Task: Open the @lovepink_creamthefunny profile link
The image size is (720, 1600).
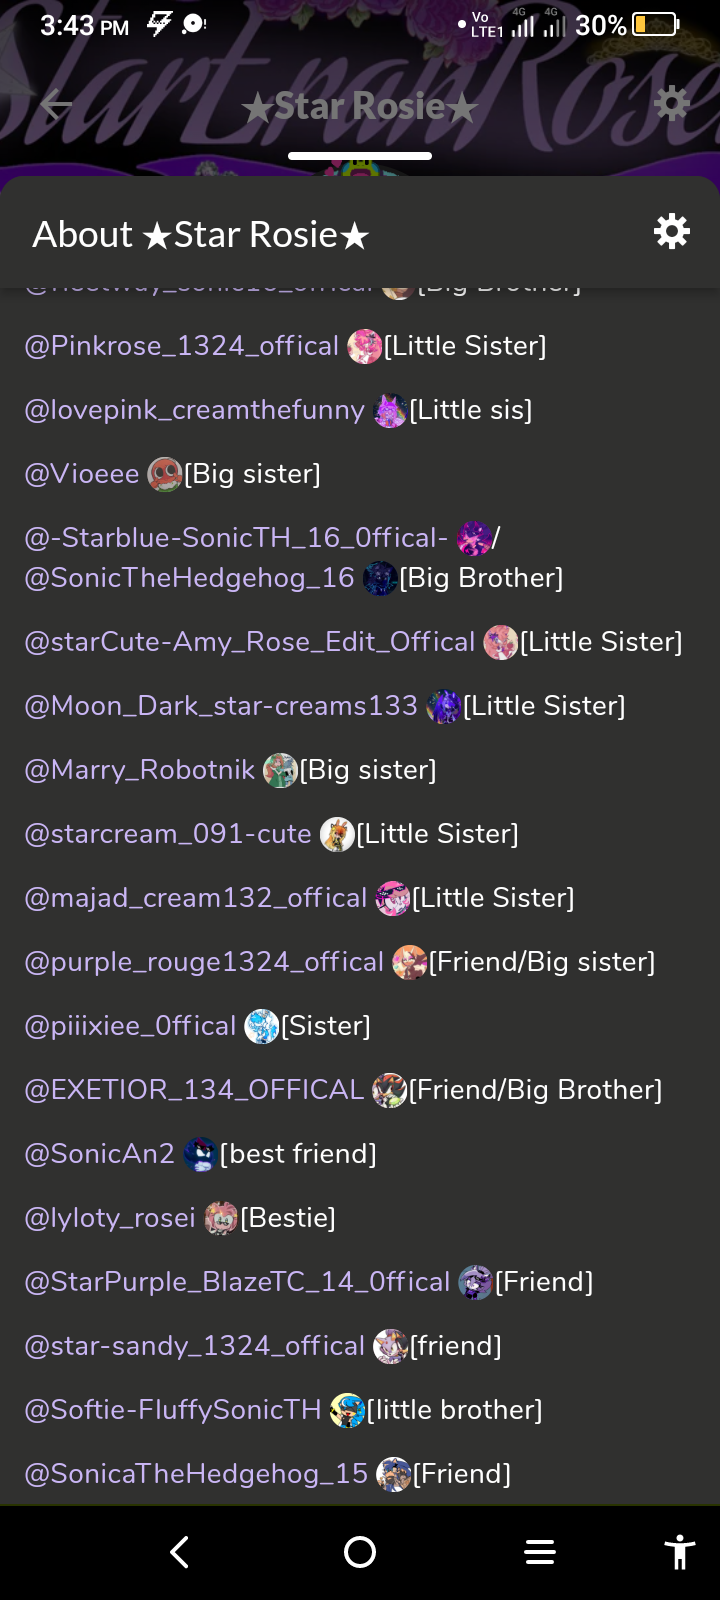Action: (x=194, y=410)
